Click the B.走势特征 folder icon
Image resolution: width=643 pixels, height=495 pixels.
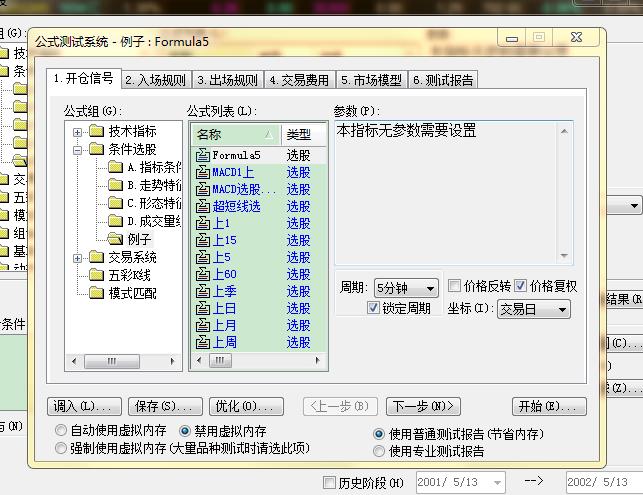click(116, 185)
